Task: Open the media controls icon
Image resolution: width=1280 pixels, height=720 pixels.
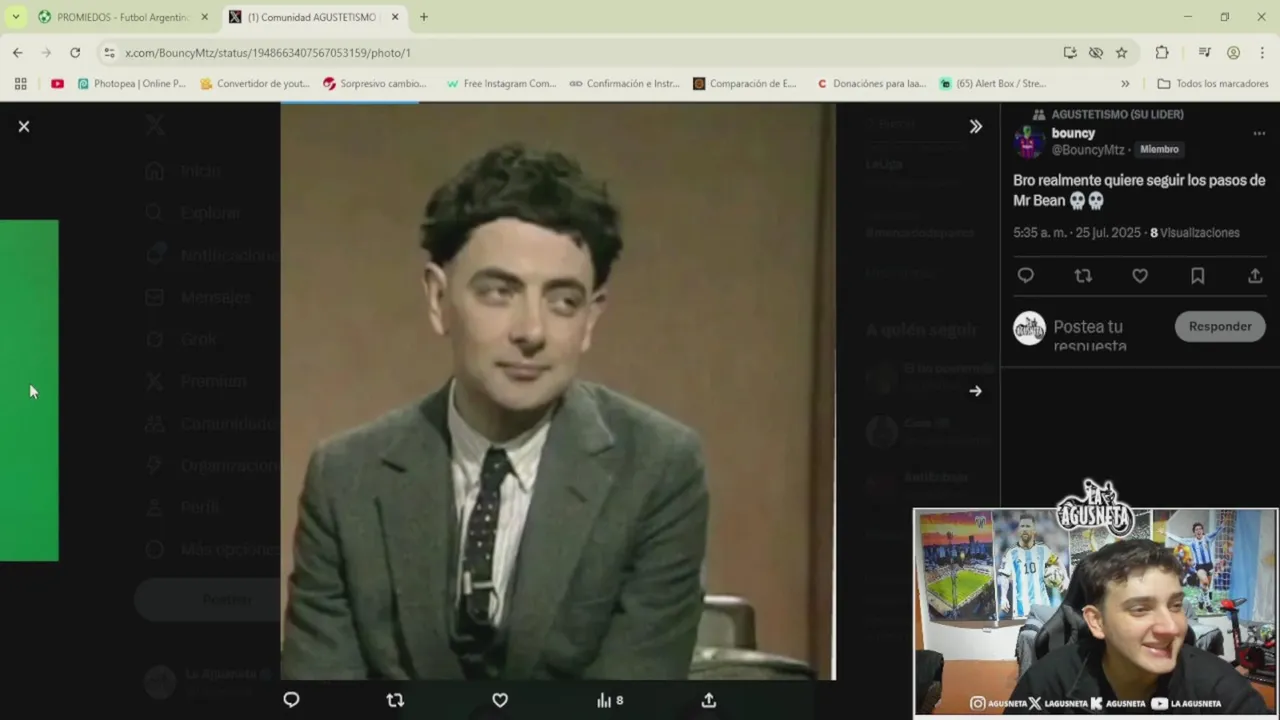Action: point(1205,53)
